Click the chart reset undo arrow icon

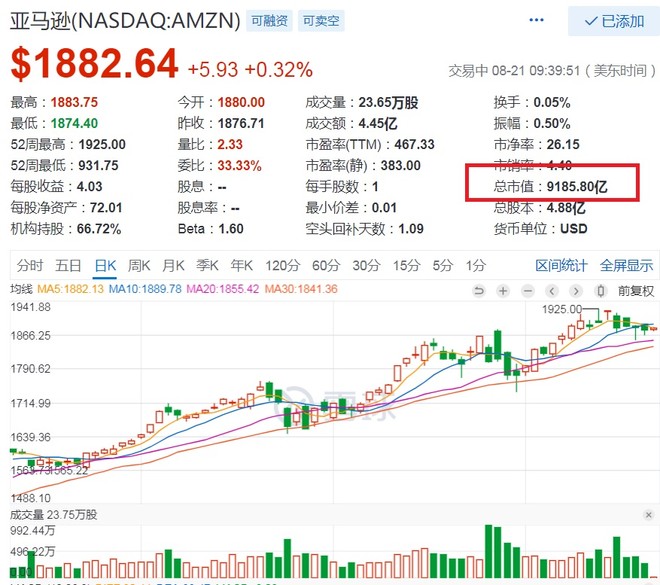pyautogui.click(x=479, y=291)
